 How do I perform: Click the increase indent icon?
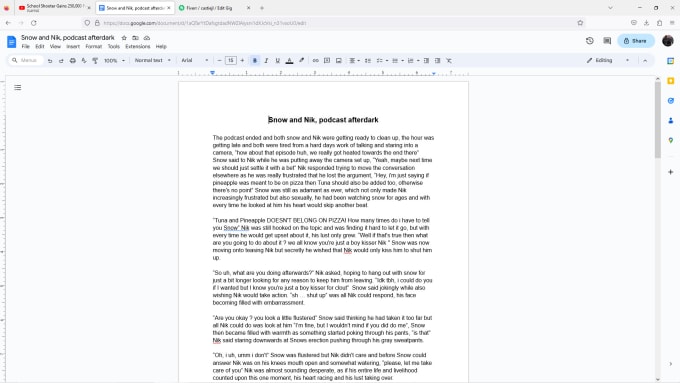[x=438, y=61]
